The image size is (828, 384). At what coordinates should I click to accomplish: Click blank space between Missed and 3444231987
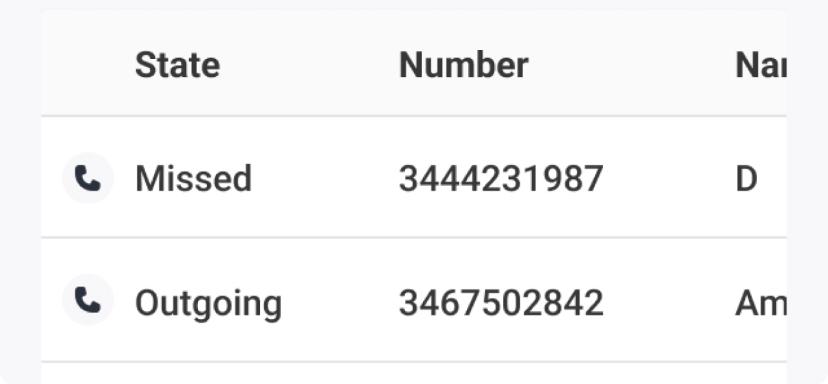coord(325,179)
